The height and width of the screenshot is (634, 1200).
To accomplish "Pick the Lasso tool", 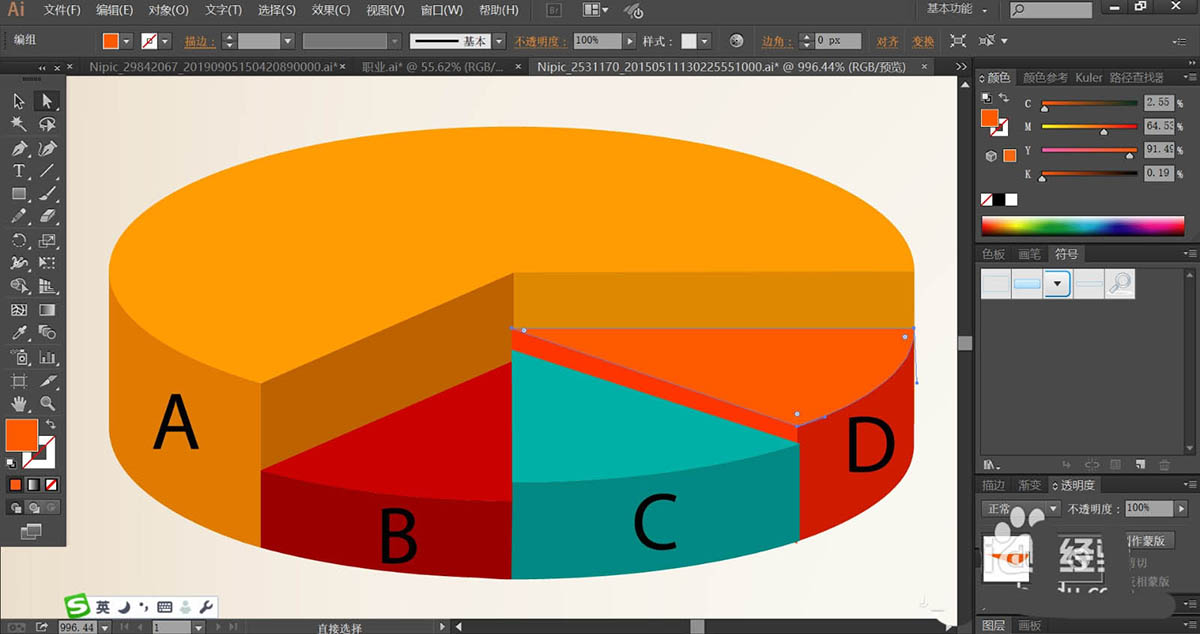I will (x=46, y=124).
